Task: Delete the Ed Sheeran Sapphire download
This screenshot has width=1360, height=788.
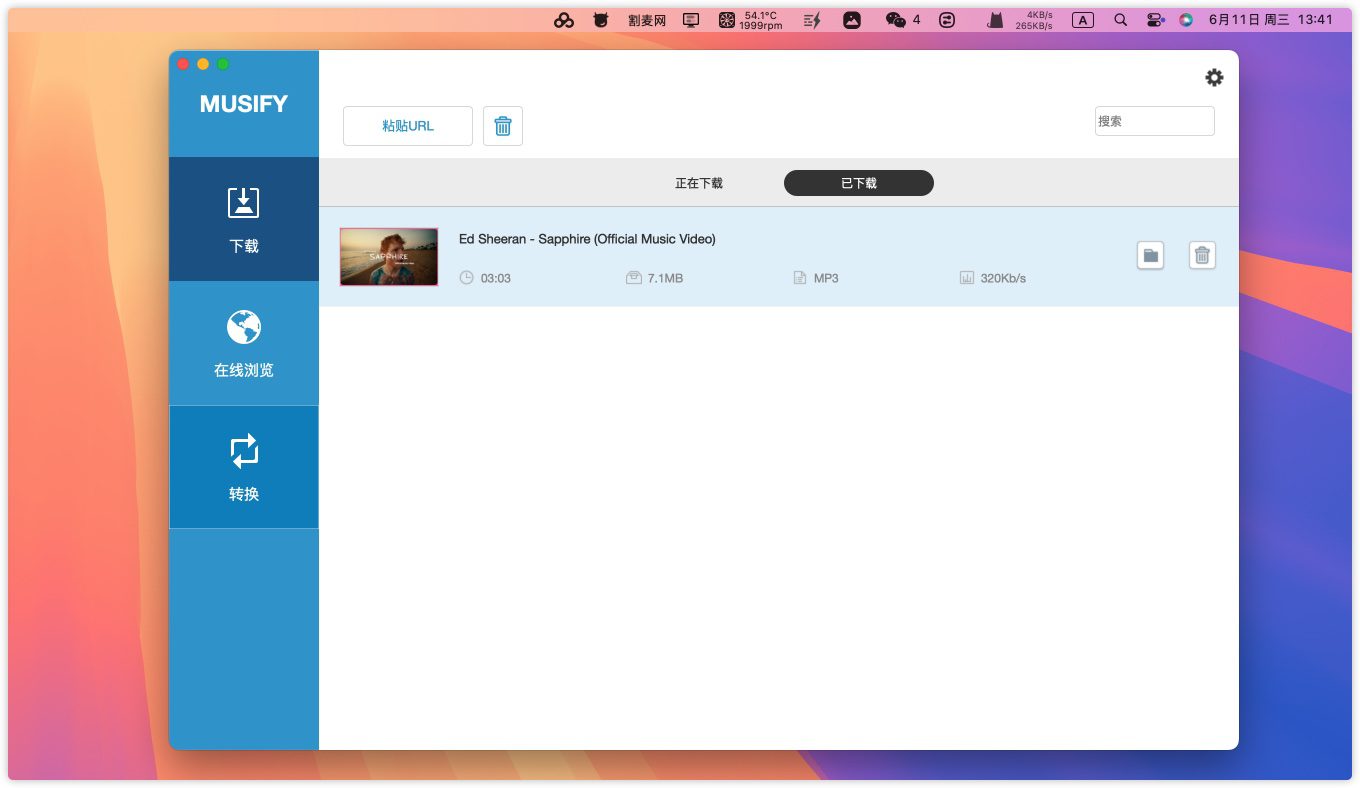Action: click(x=1203, y=256)
